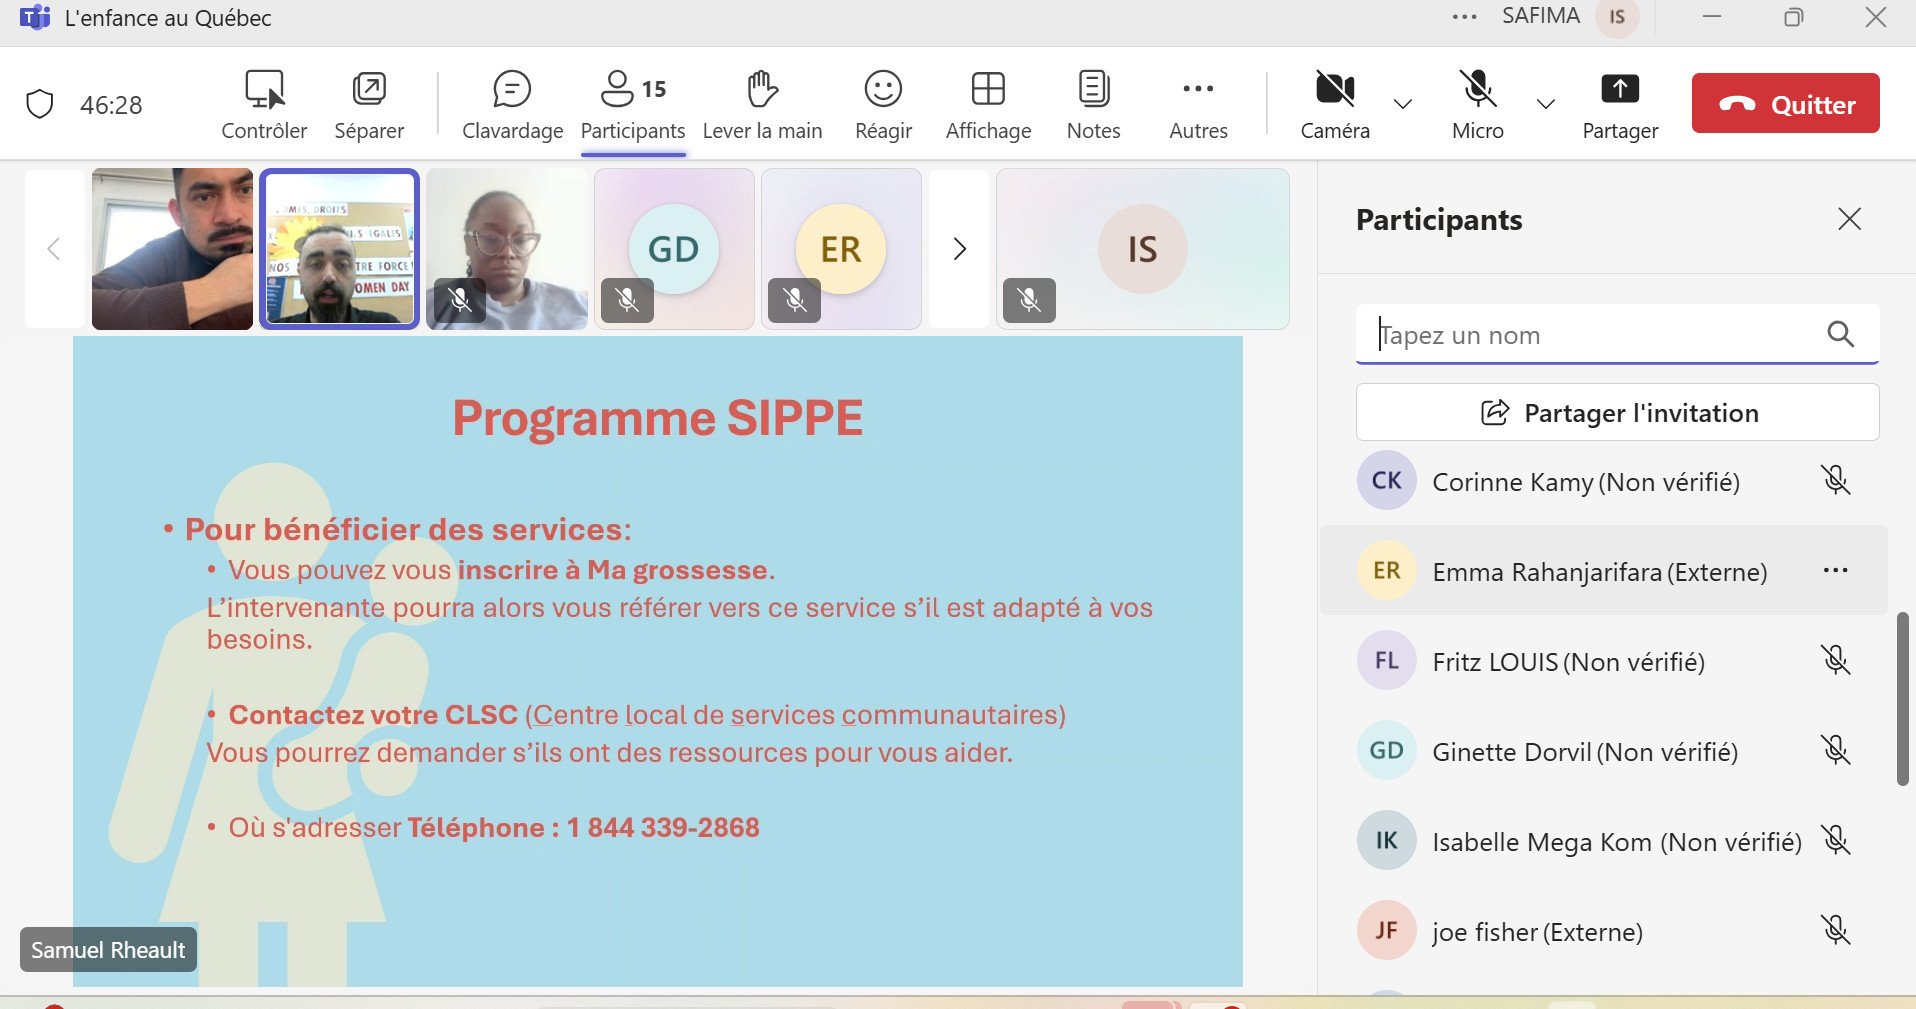Click joe fisher's muted microphone icon
This screenshot has height=1009, width=1916.
click(1835, 930)
